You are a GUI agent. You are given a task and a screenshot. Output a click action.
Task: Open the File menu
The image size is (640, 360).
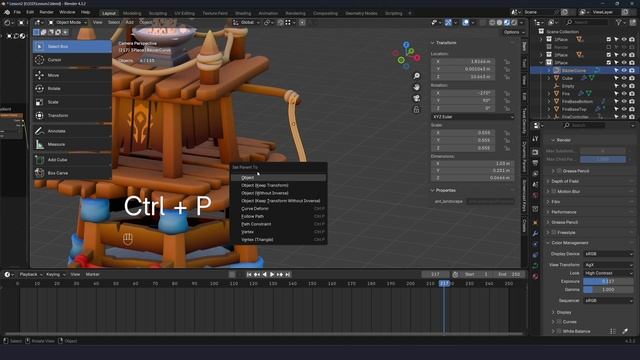17,12
